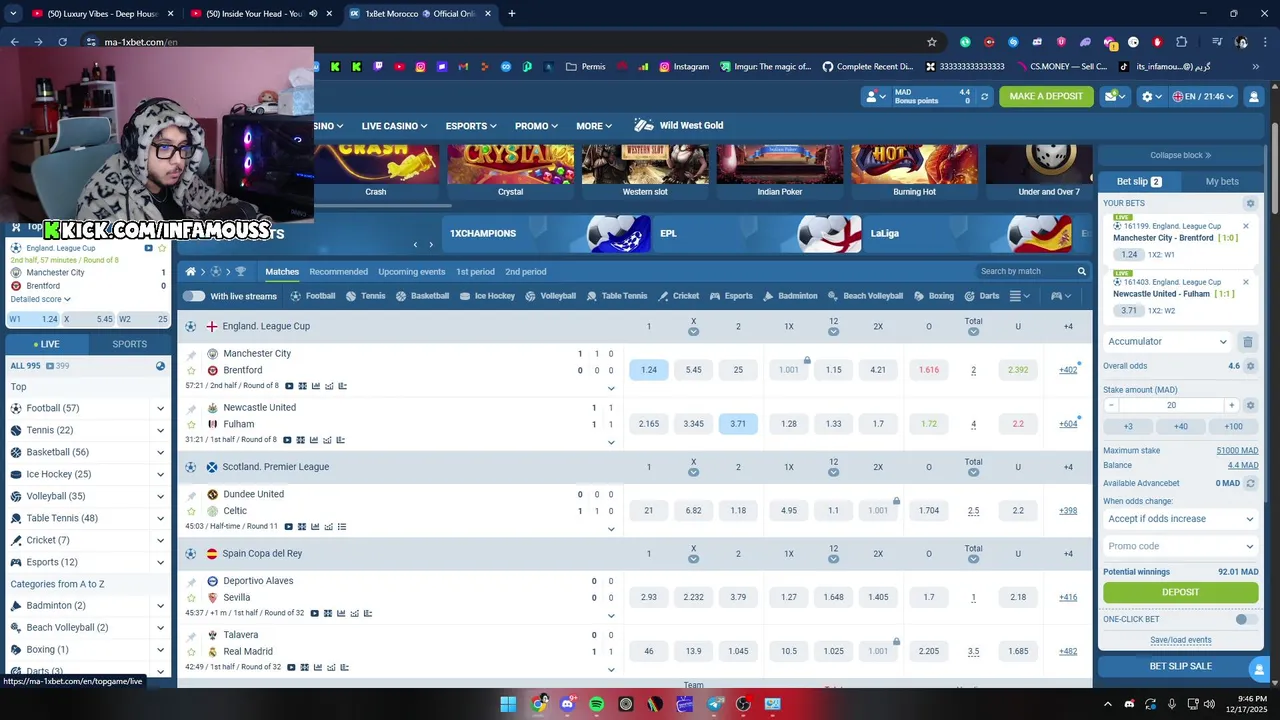The image size is (1280, 720).
Task: Open +402 more markets for Manchester City
Action: point(1068,370)
